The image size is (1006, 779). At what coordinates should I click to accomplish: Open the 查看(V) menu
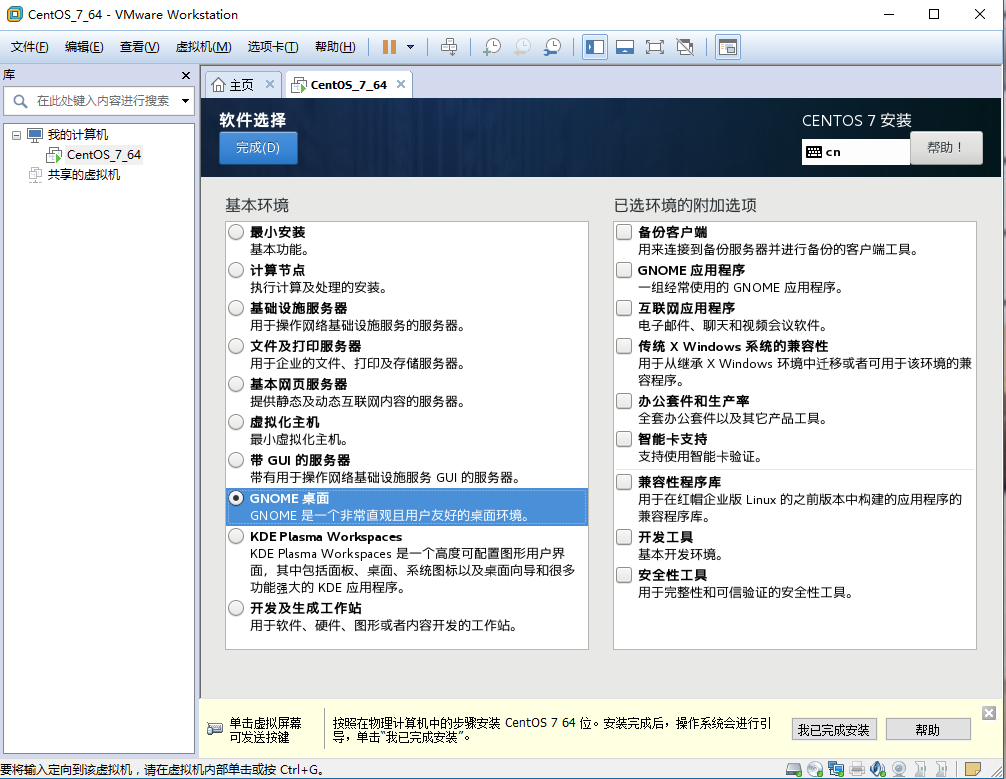[x=139, y=47]
